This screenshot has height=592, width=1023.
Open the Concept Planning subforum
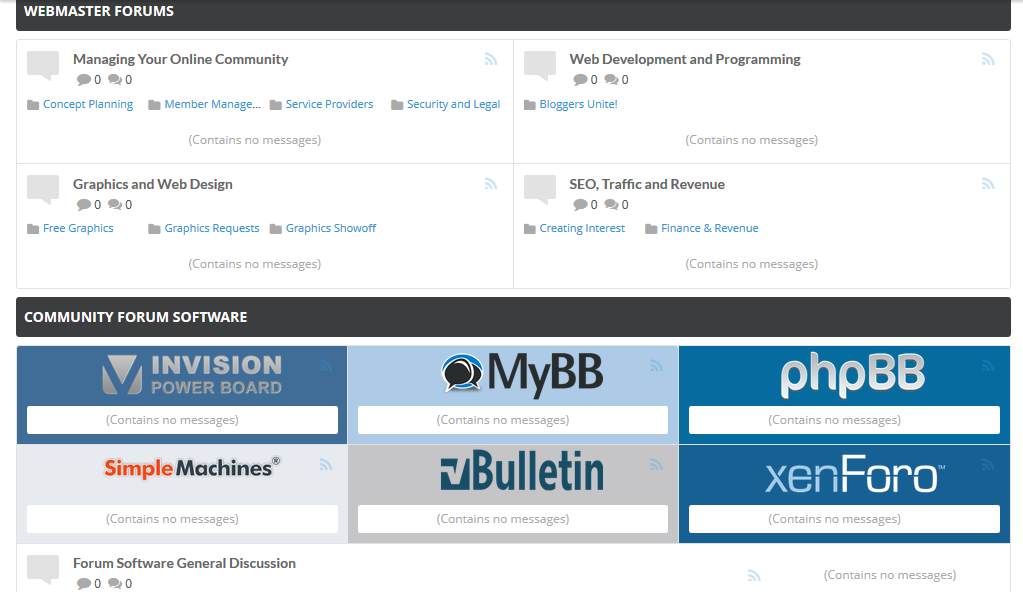pyautogui.click(x=88, y=104)
